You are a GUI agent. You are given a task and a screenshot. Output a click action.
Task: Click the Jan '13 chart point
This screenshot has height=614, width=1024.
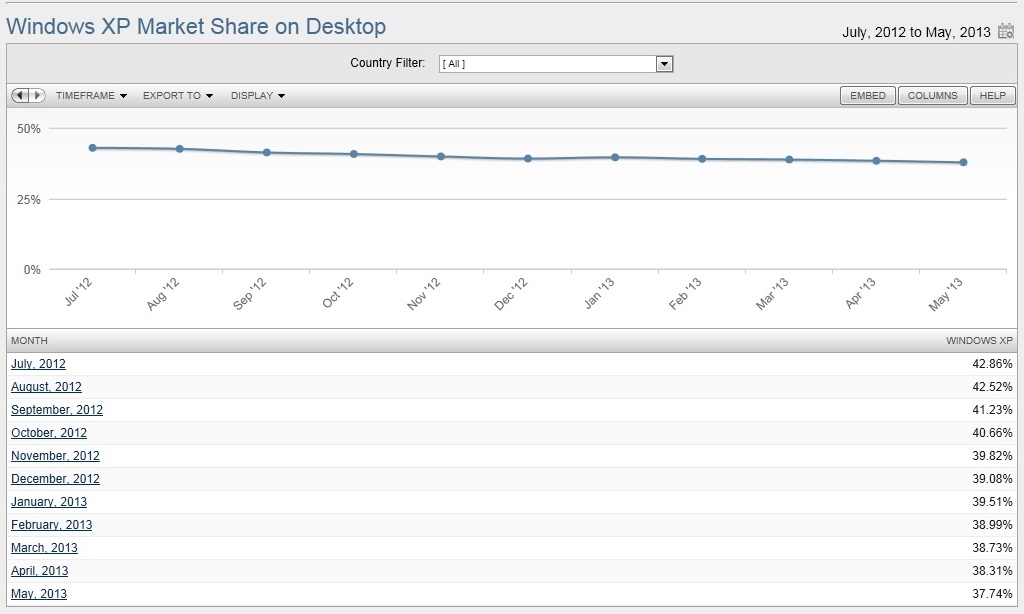[x=615, y=157]
